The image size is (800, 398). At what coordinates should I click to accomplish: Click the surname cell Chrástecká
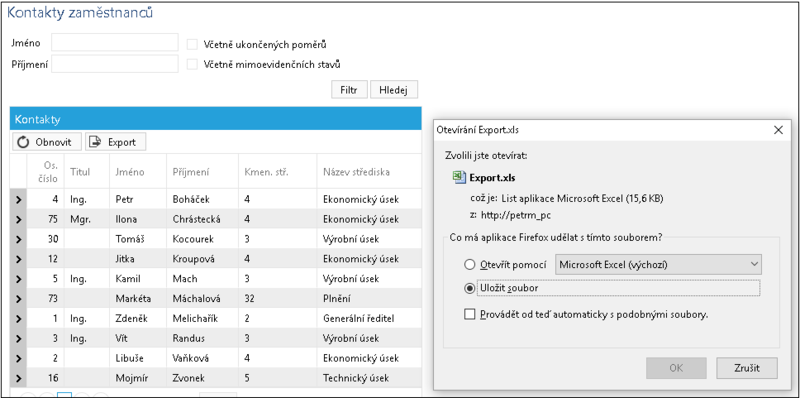pos(202,219)
